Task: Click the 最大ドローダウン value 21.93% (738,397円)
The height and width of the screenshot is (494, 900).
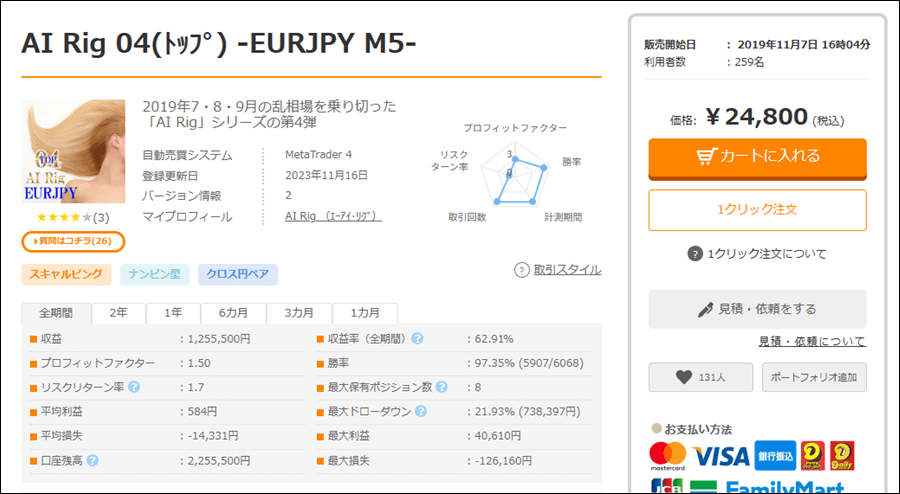Action: (527, 411)
